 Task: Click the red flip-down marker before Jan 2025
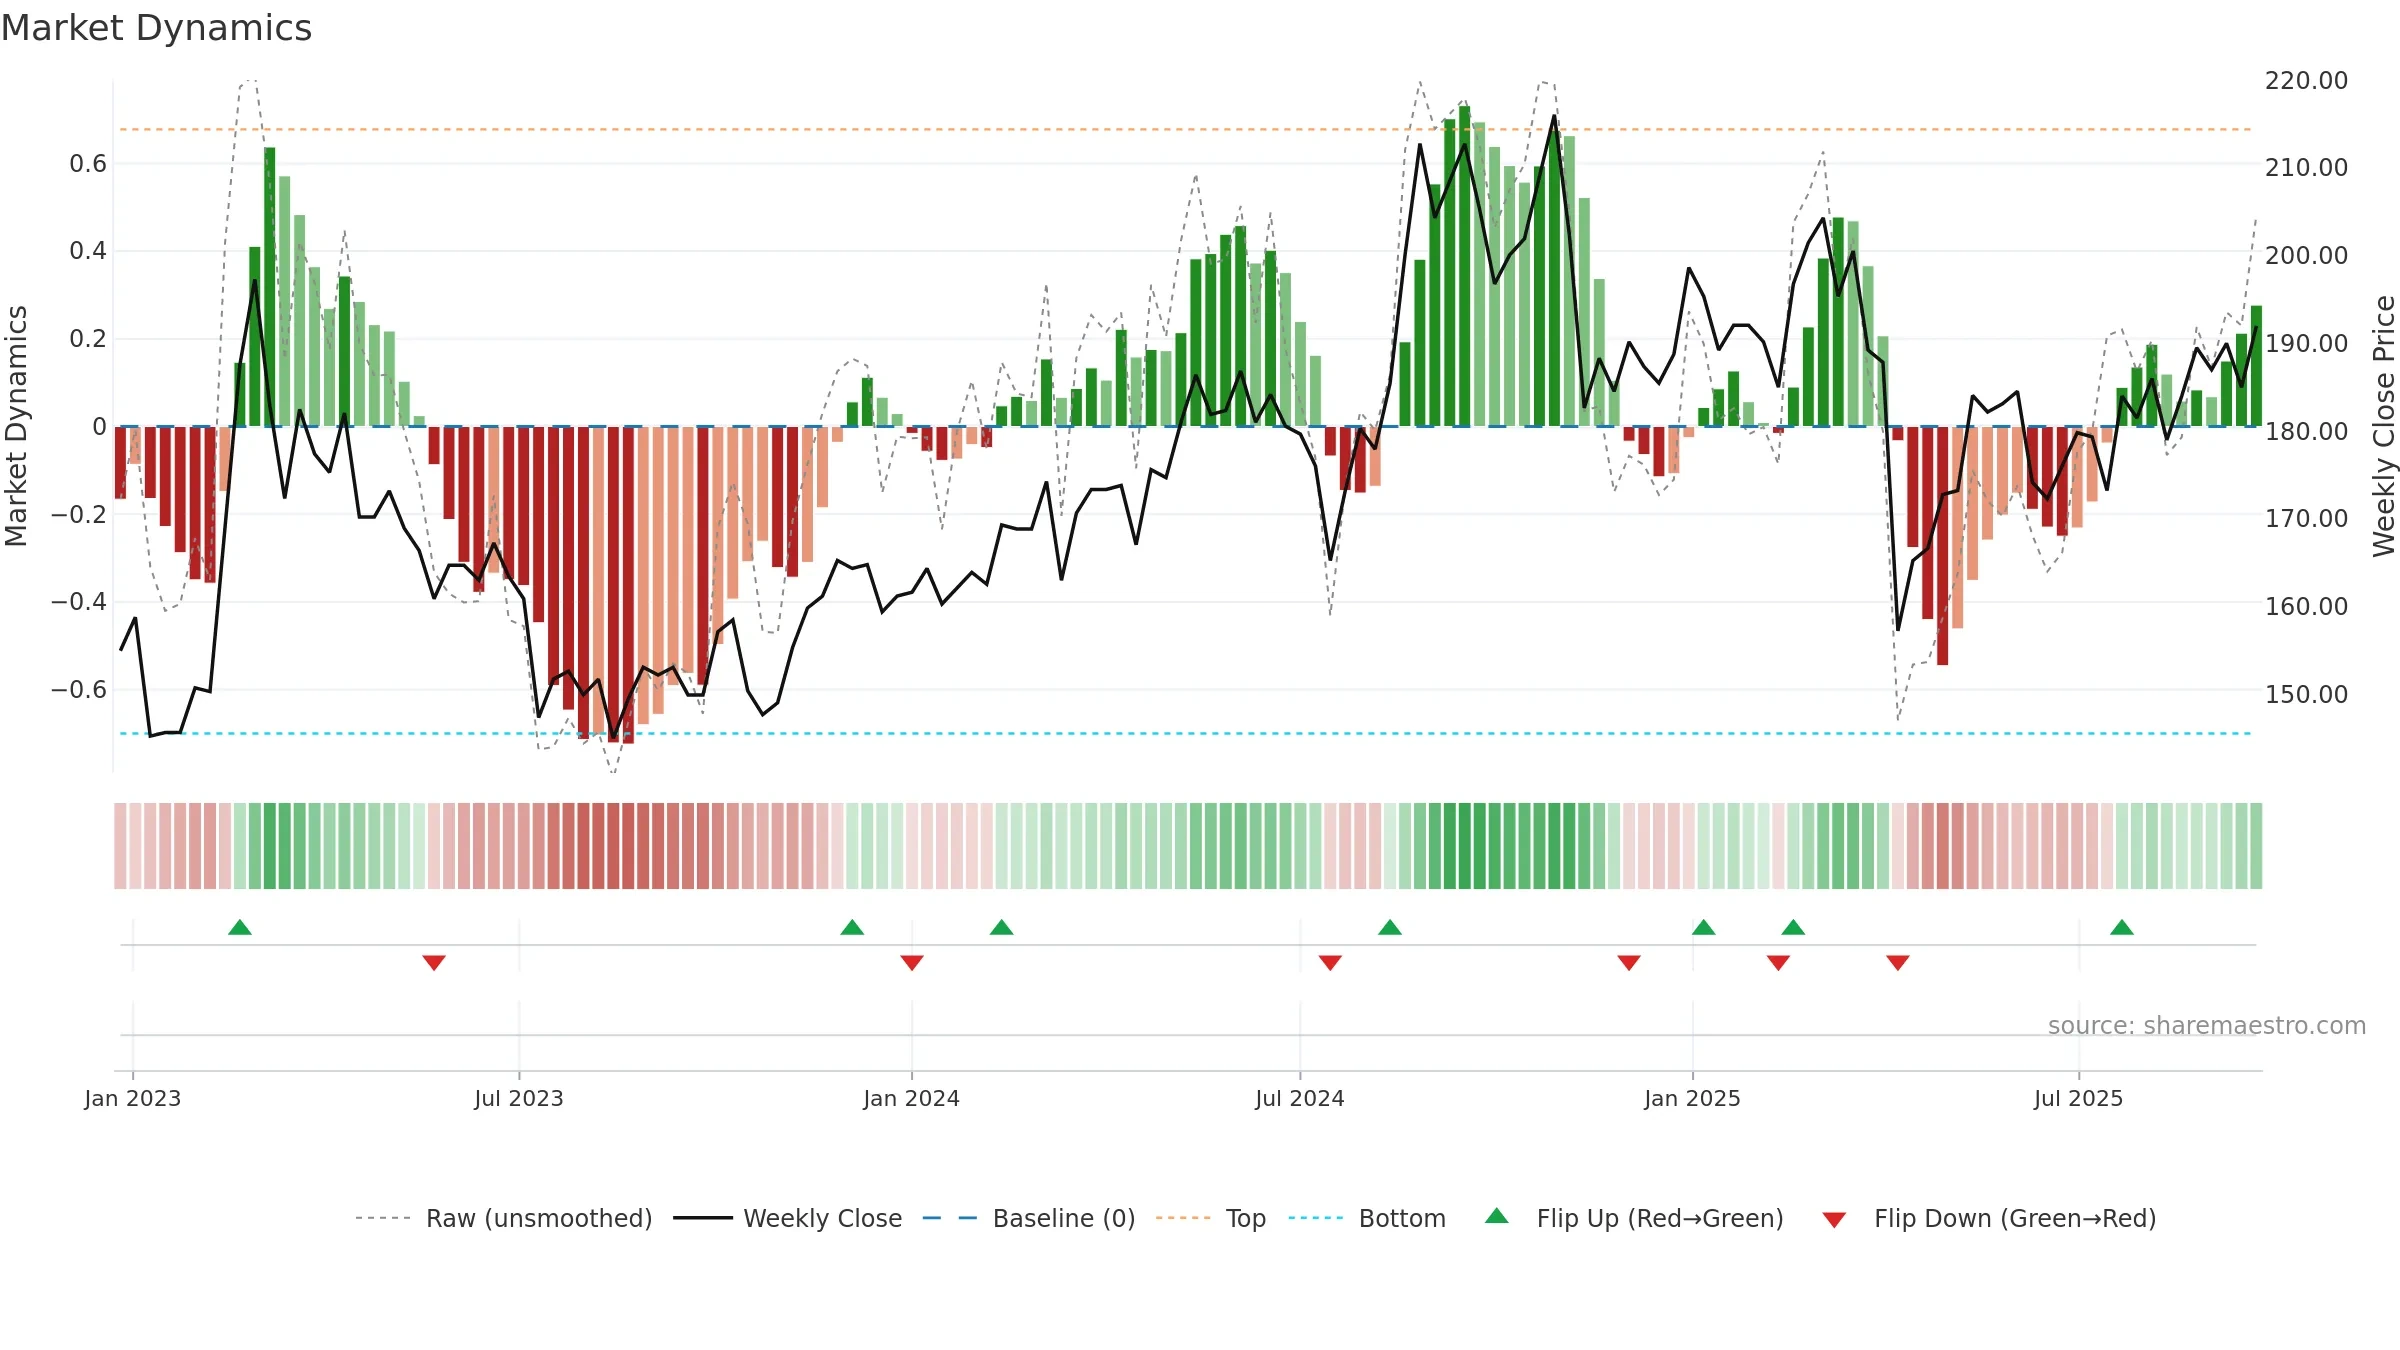(x=1629, y=962)
